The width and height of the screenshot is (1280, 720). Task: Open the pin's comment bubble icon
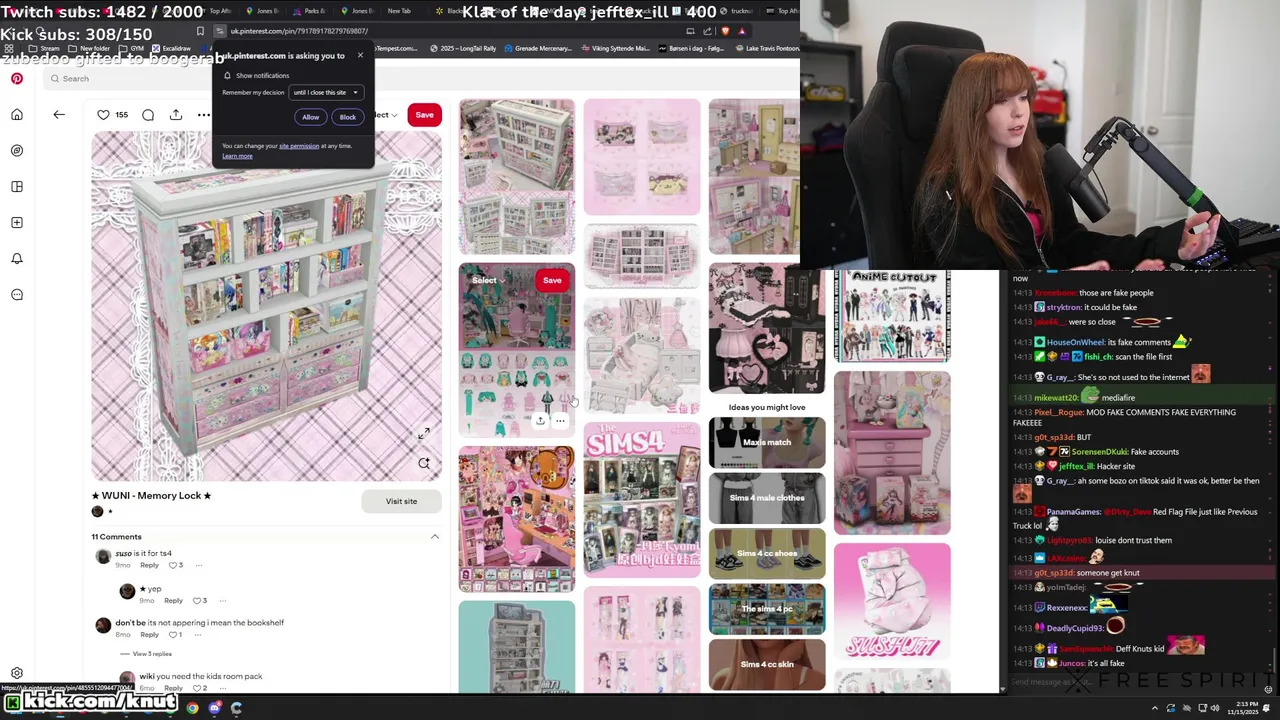(x=148, y=115)
